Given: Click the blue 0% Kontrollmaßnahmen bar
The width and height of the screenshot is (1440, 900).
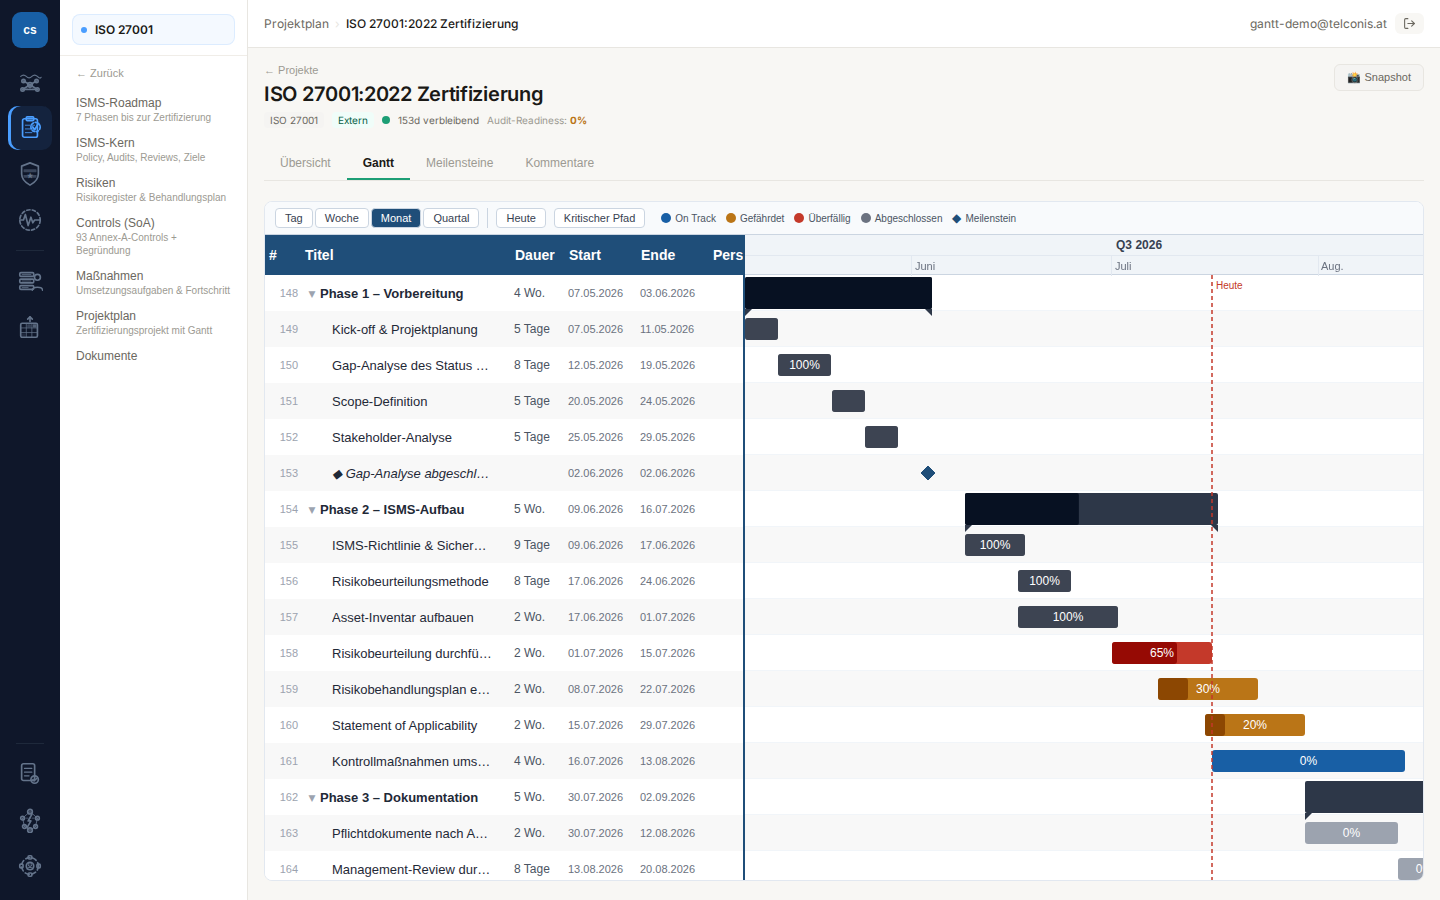Looking at the screenshot, I should pos(1308,761).
